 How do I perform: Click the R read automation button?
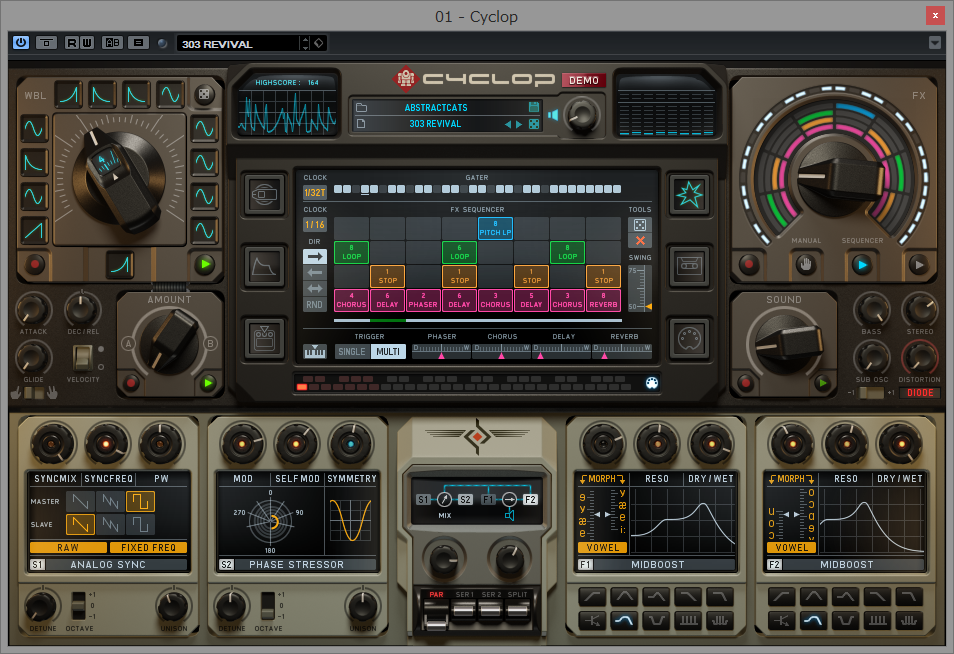[x=72, y=43]
